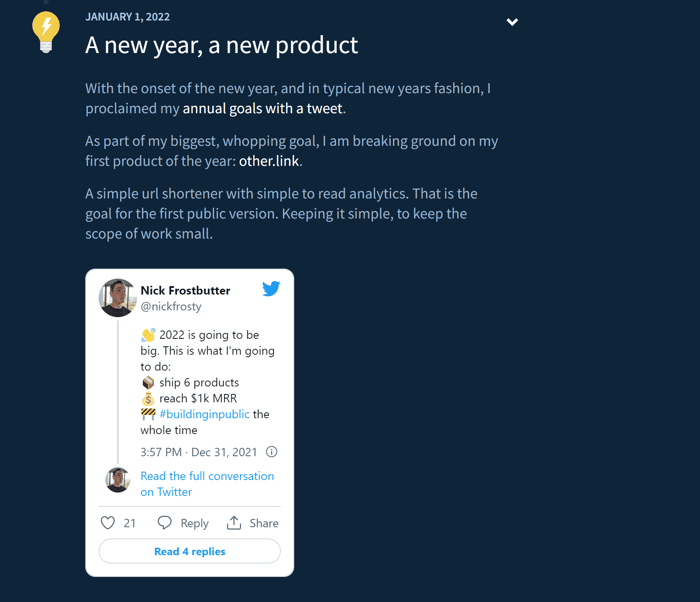Click the Read 4 replies button
Screen dimensions: 700x602
[190, 551]
